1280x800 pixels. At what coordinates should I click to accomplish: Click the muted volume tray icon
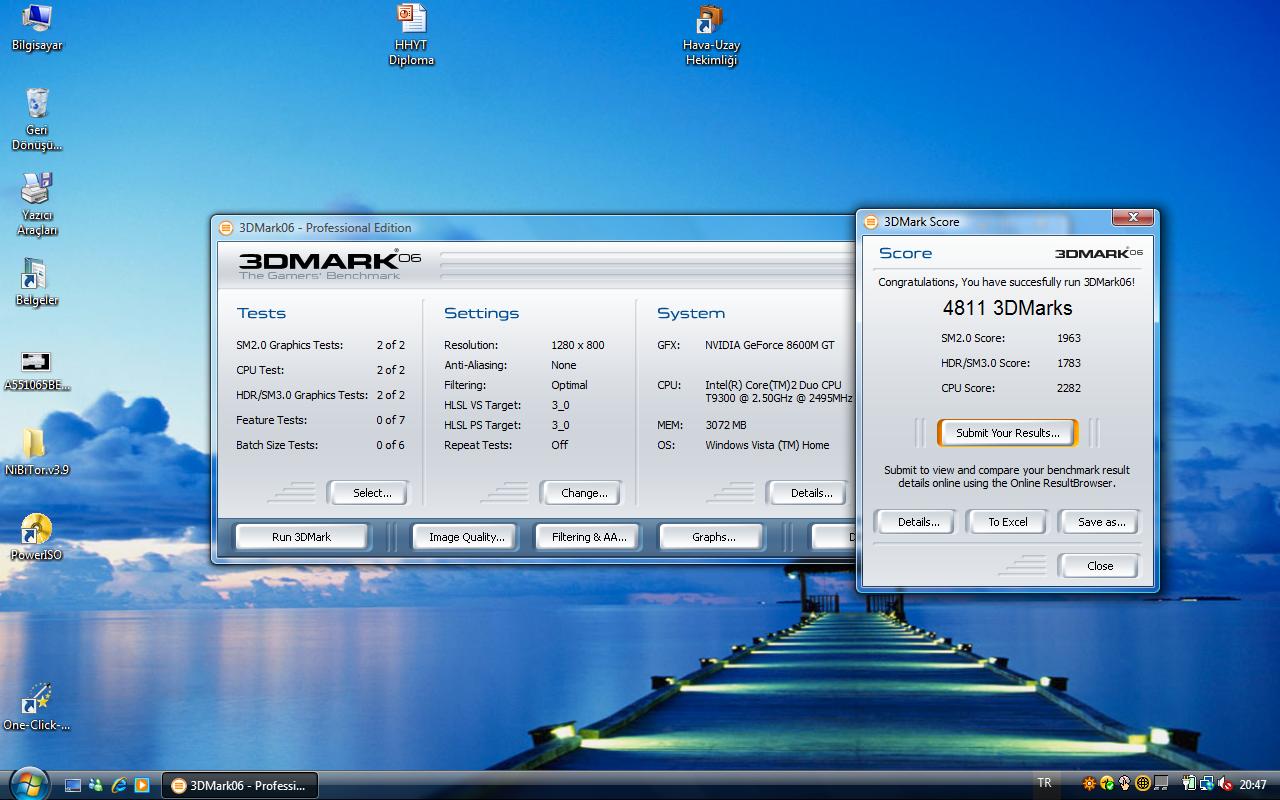1225,784
